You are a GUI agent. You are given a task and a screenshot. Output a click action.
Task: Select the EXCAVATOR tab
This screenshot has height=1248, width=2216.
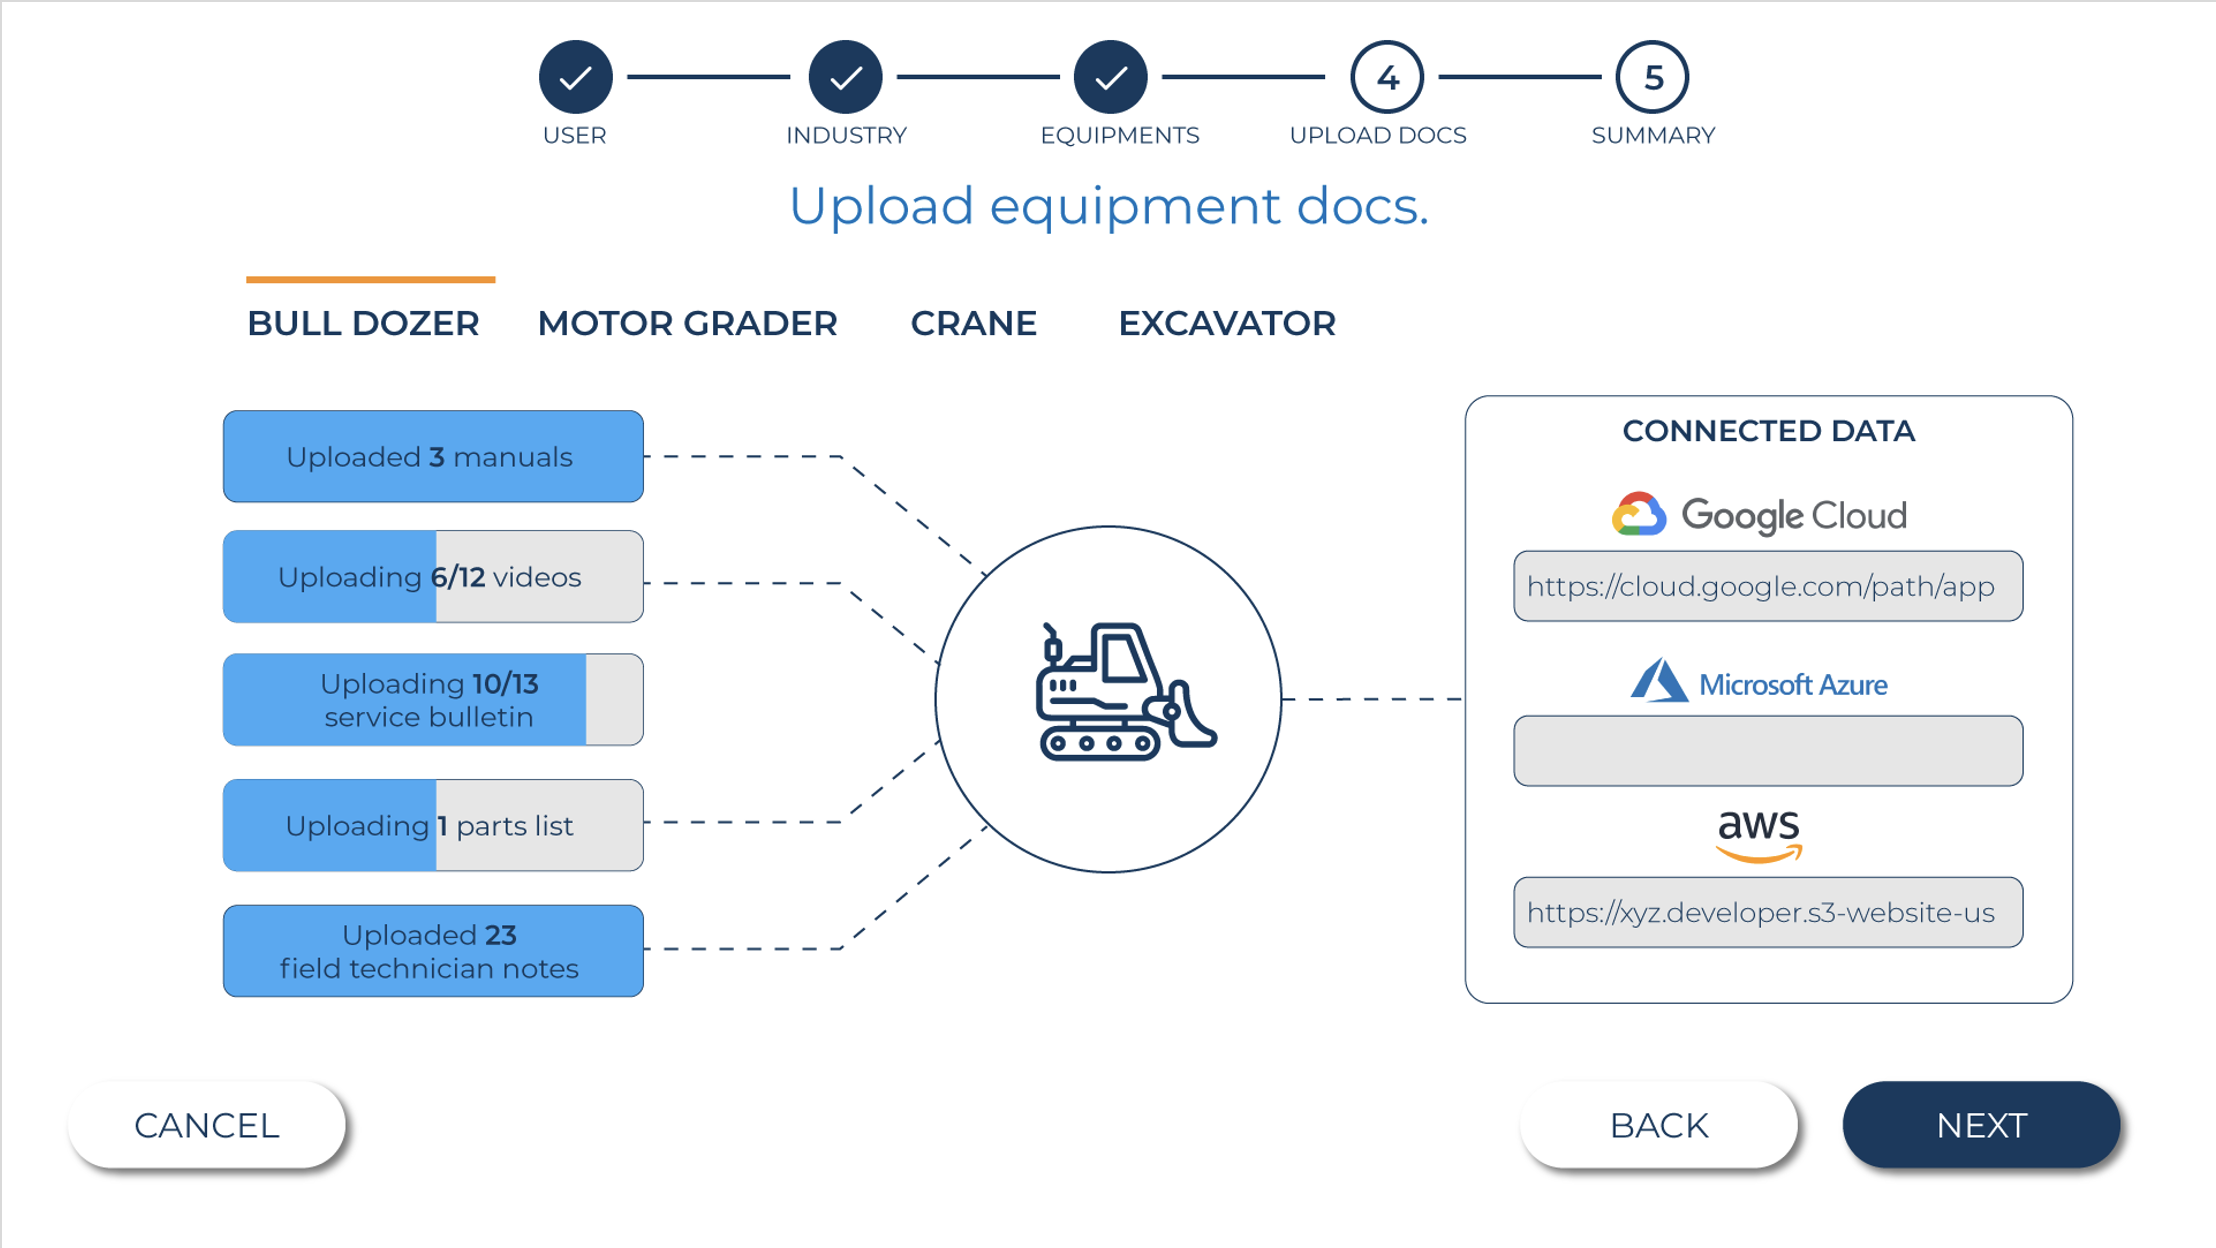click(1226, 323)
